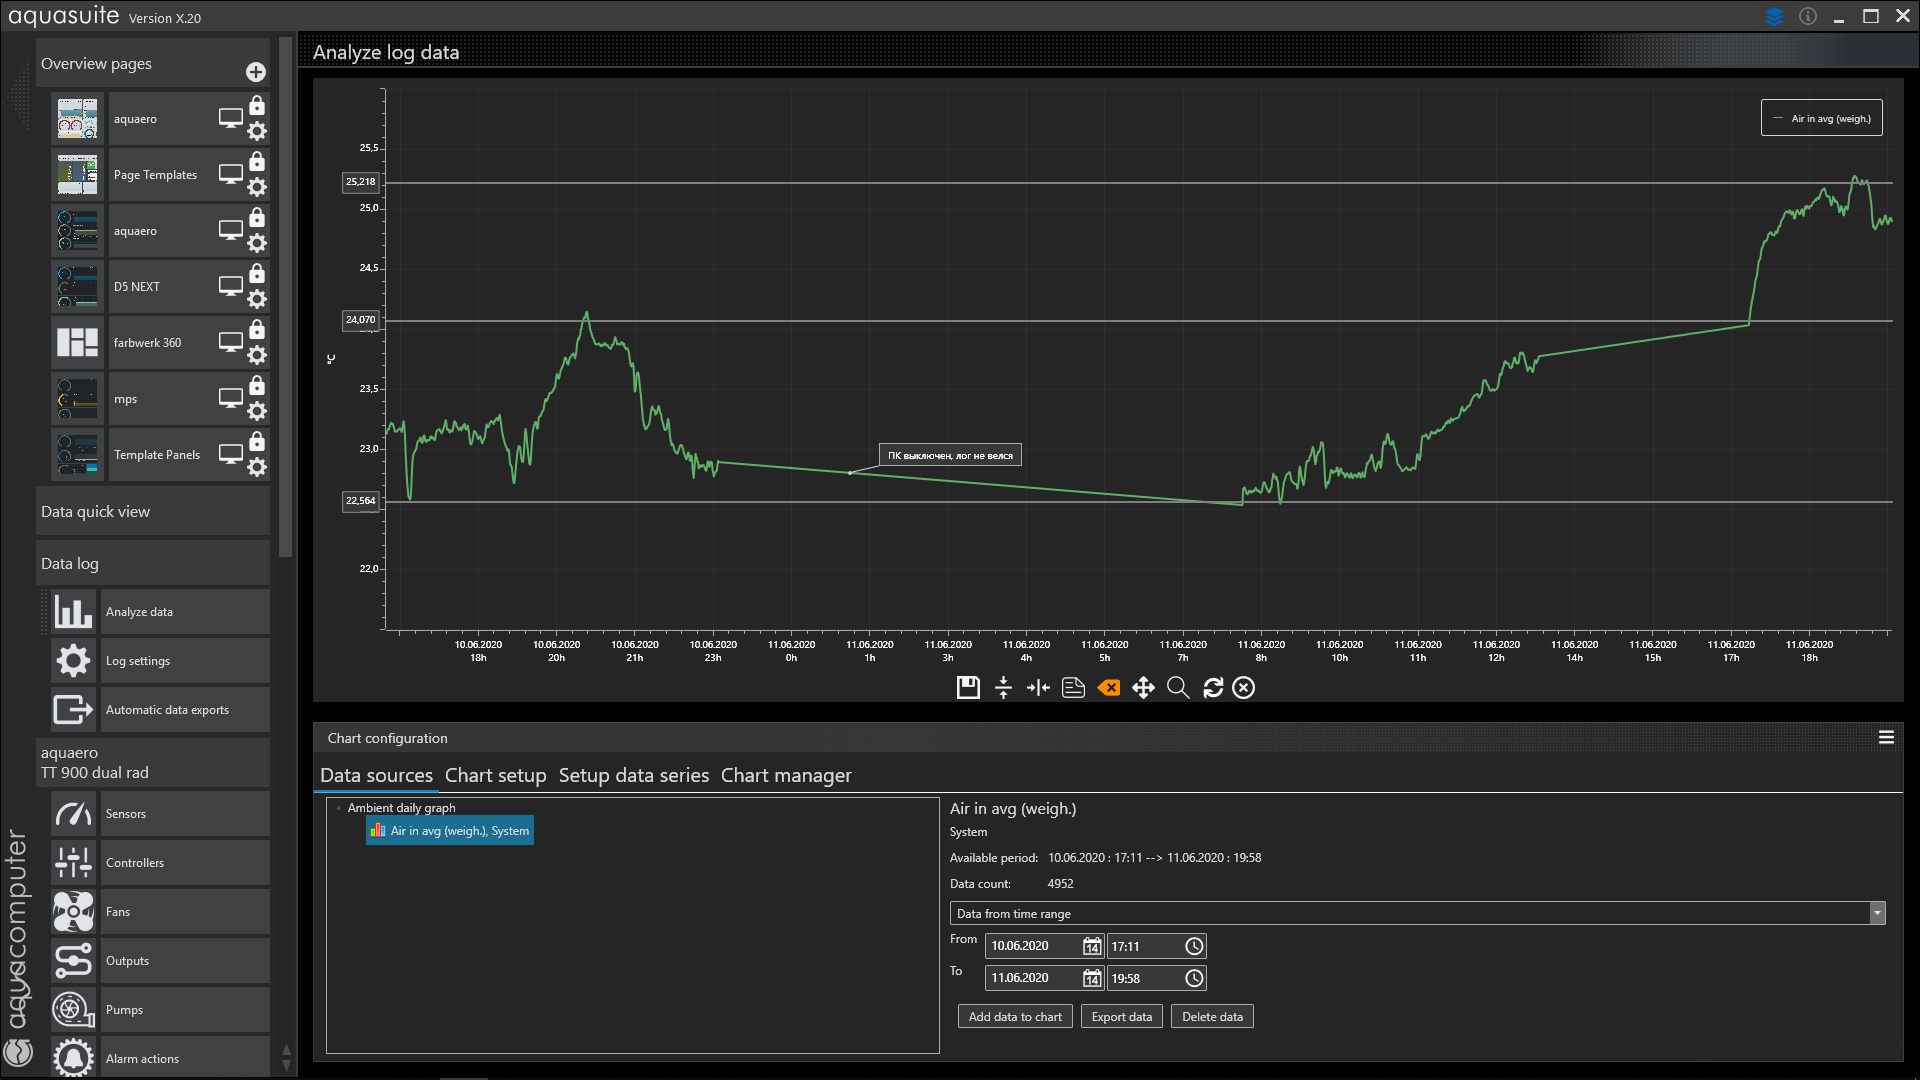Click the save chart floppy disk icon
The image size is (1920, 1080).
click(x=967, y=688)
